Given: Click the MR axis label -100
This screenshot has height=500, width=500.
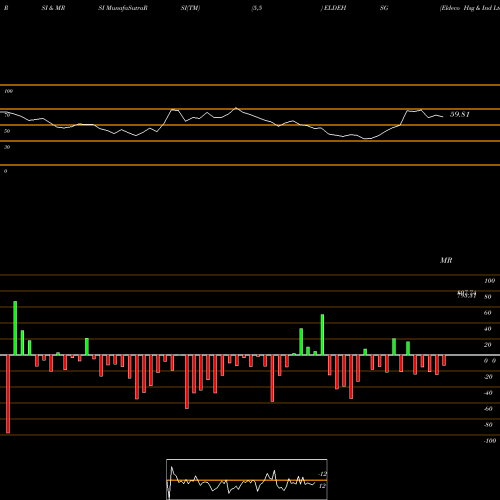Looking at the screenshot, I should pyautogui.click(x=490, y=441).
